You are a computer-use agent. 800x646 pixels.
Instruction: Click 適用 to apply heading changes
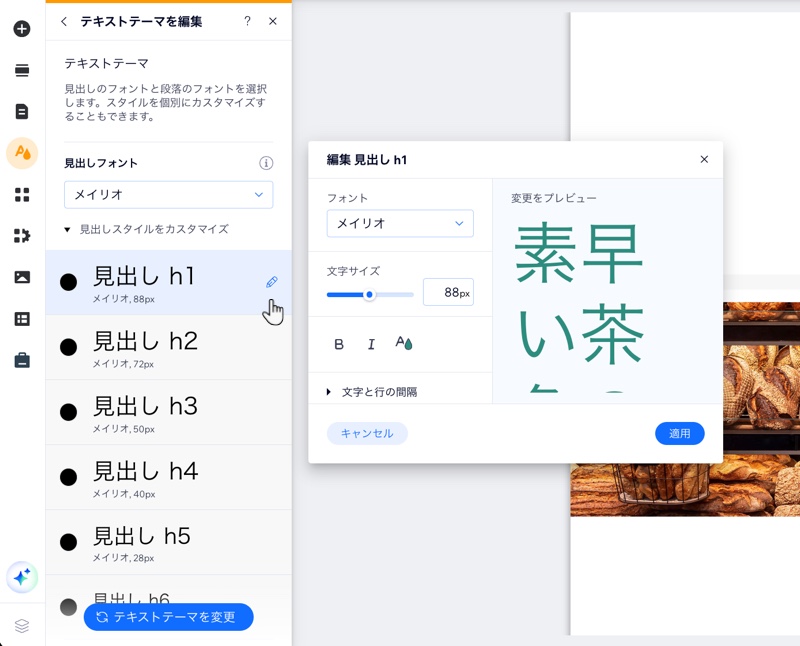tap(679, 433)
